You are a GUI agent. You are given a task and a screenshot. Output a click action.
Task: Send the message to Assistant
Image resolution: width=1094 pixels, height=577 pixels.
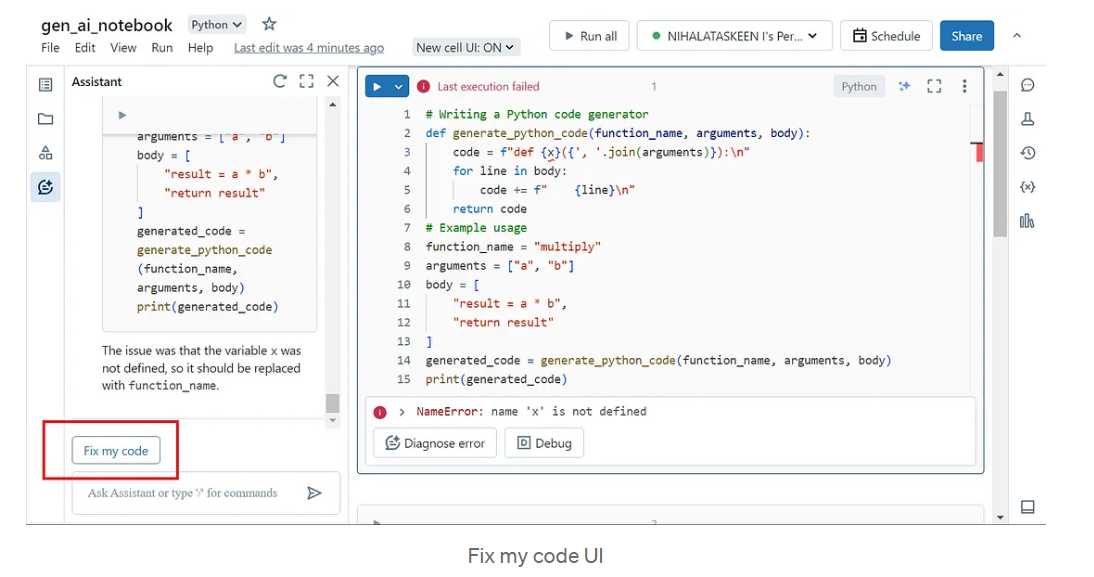(314, 493)
